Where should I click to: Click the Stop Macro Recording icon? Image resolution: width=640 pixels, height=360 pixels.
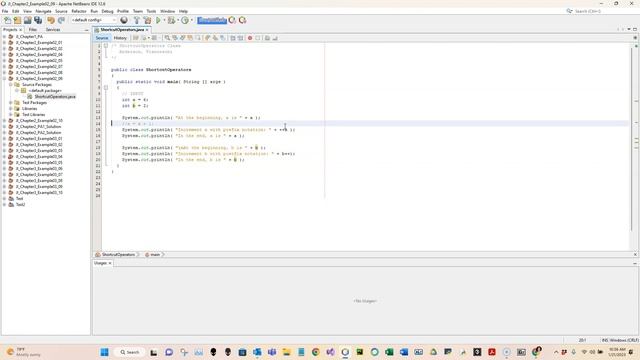(x=258, y=38)
